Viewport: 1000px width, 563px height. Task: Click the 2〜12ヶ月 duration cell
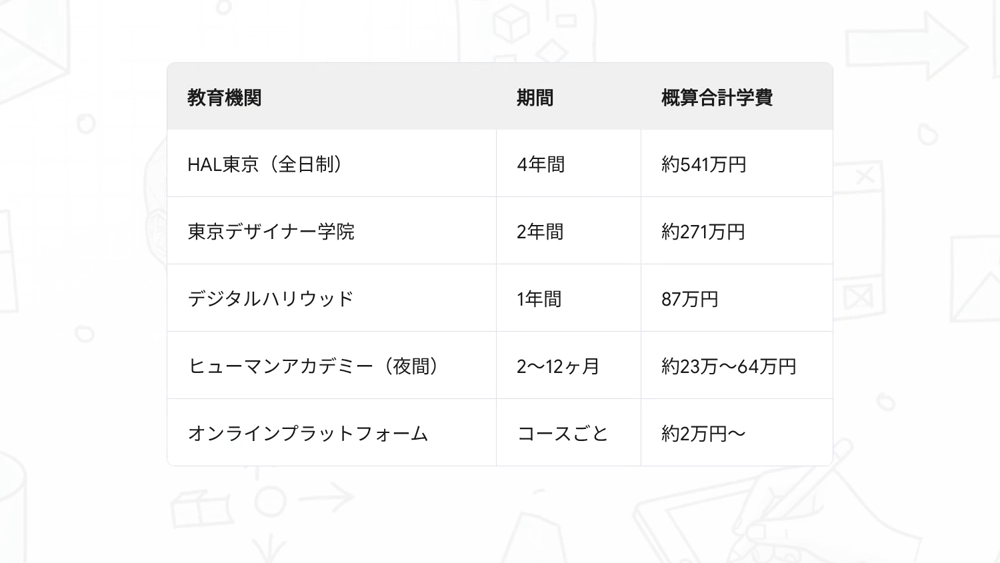point(558,367)
